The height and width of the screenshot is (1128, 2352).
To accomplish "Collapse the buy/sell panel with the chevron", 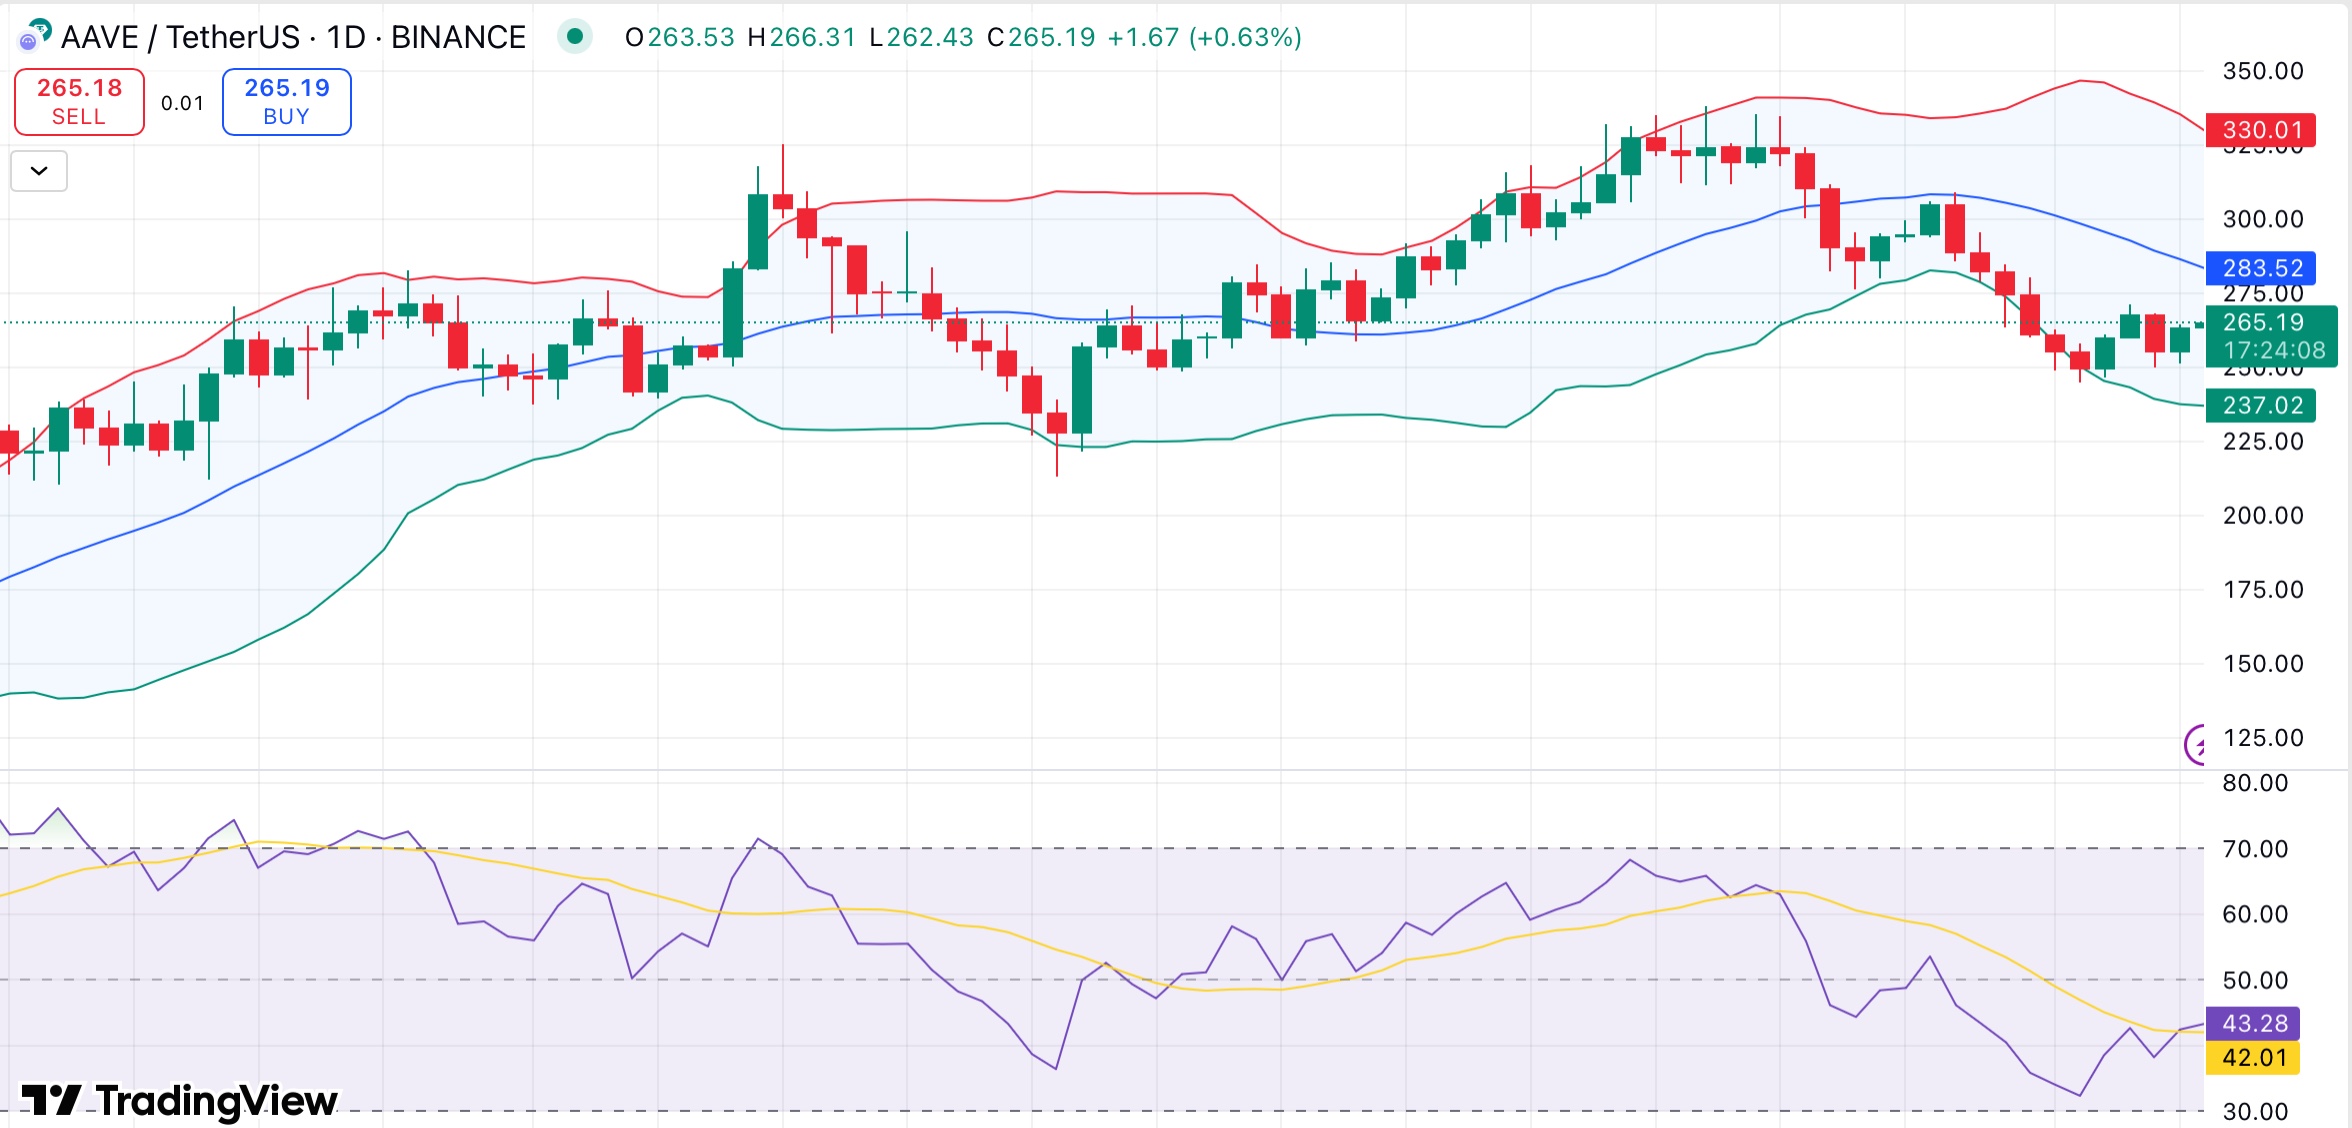I will pyautogui.click(x=38, y=171).
